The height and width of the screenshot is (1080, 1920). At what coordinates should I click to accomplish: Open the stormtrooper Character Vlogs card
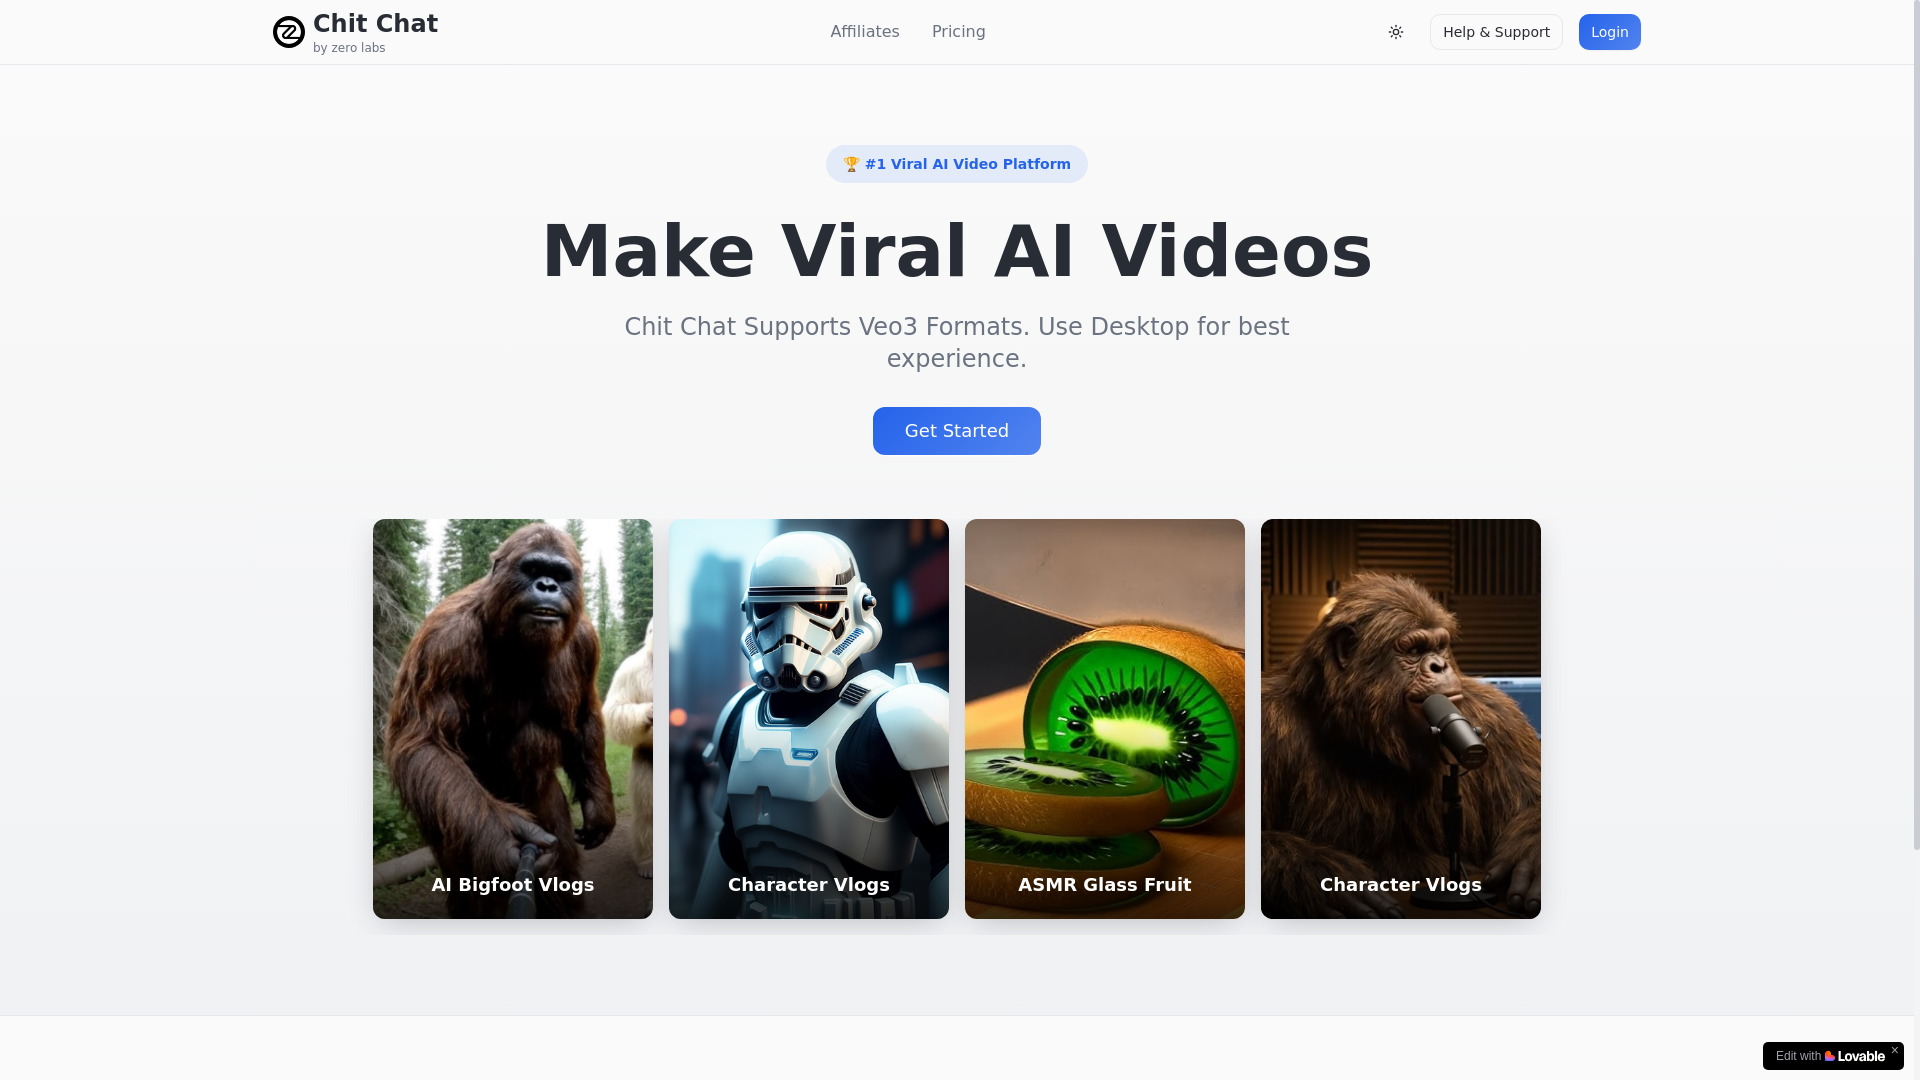809,719
